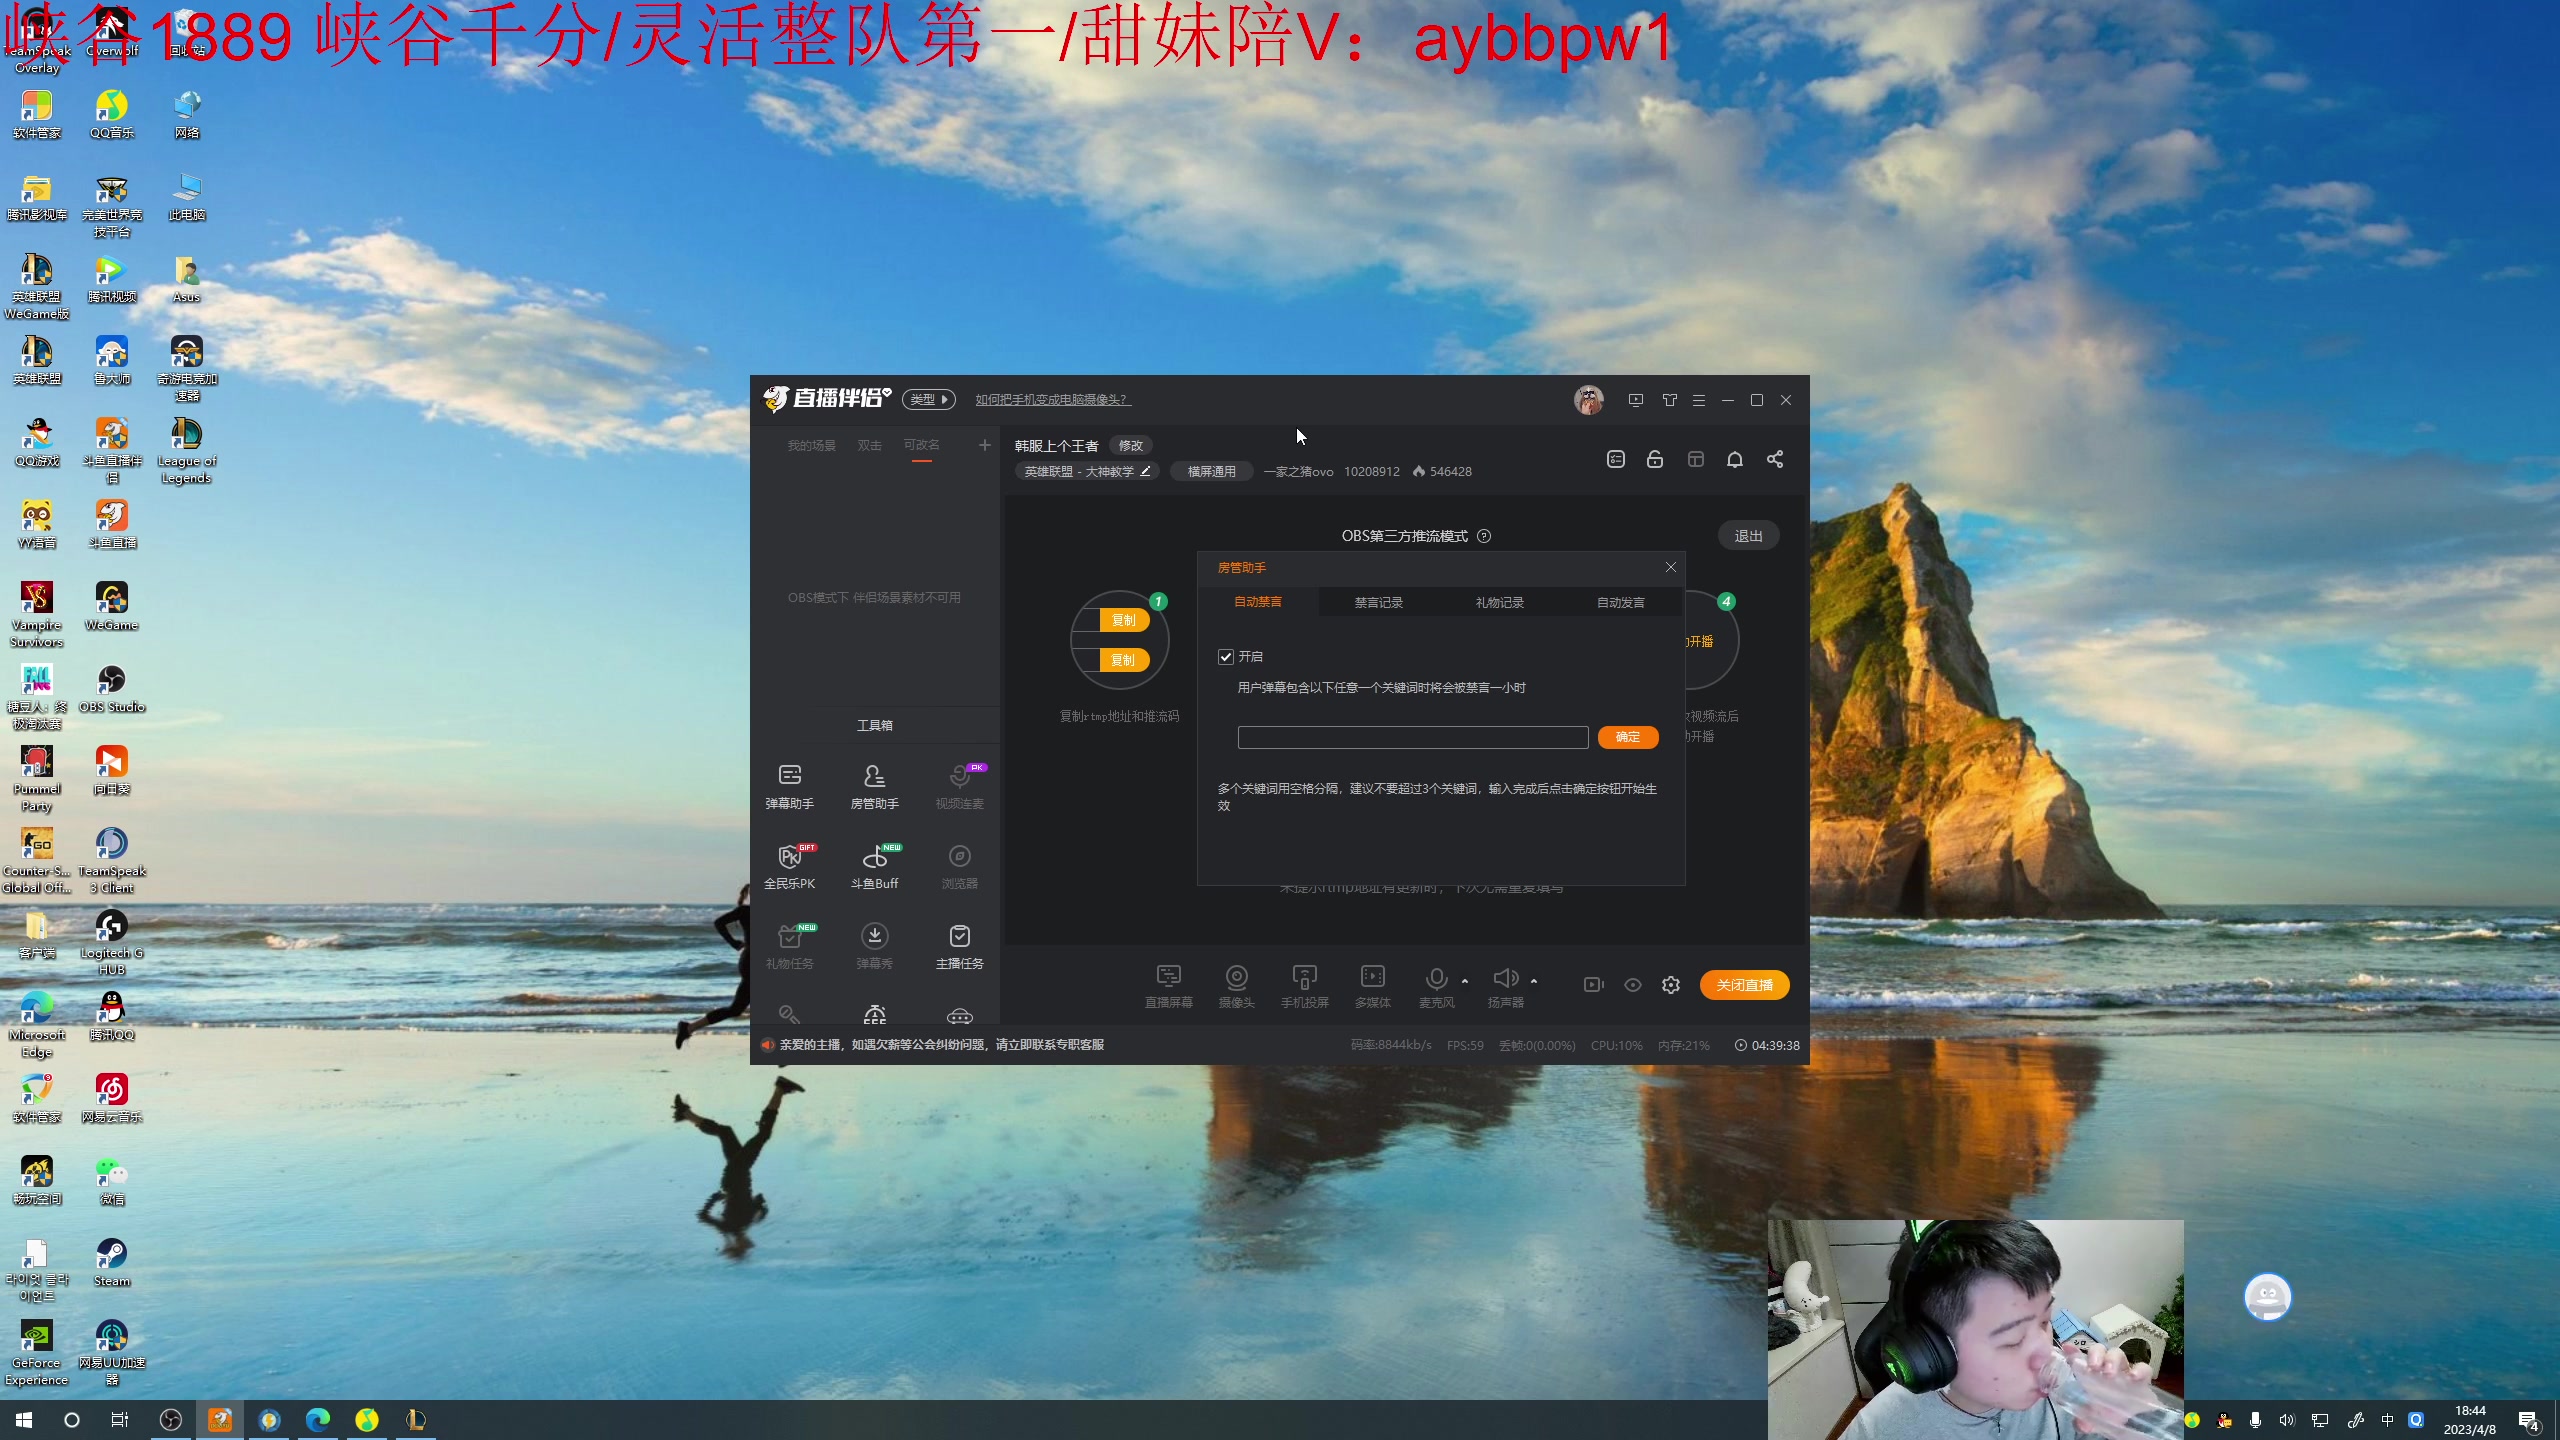
Task: Click the keyword input field
Action: 1412,738
